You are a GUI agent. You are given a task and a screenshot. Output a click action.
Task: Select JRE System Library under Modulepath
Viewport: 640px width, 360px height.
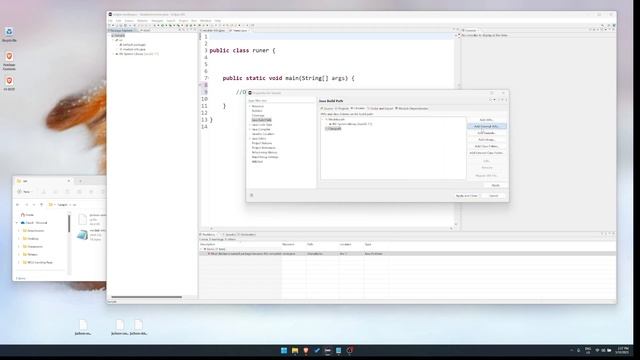(352, 124)
